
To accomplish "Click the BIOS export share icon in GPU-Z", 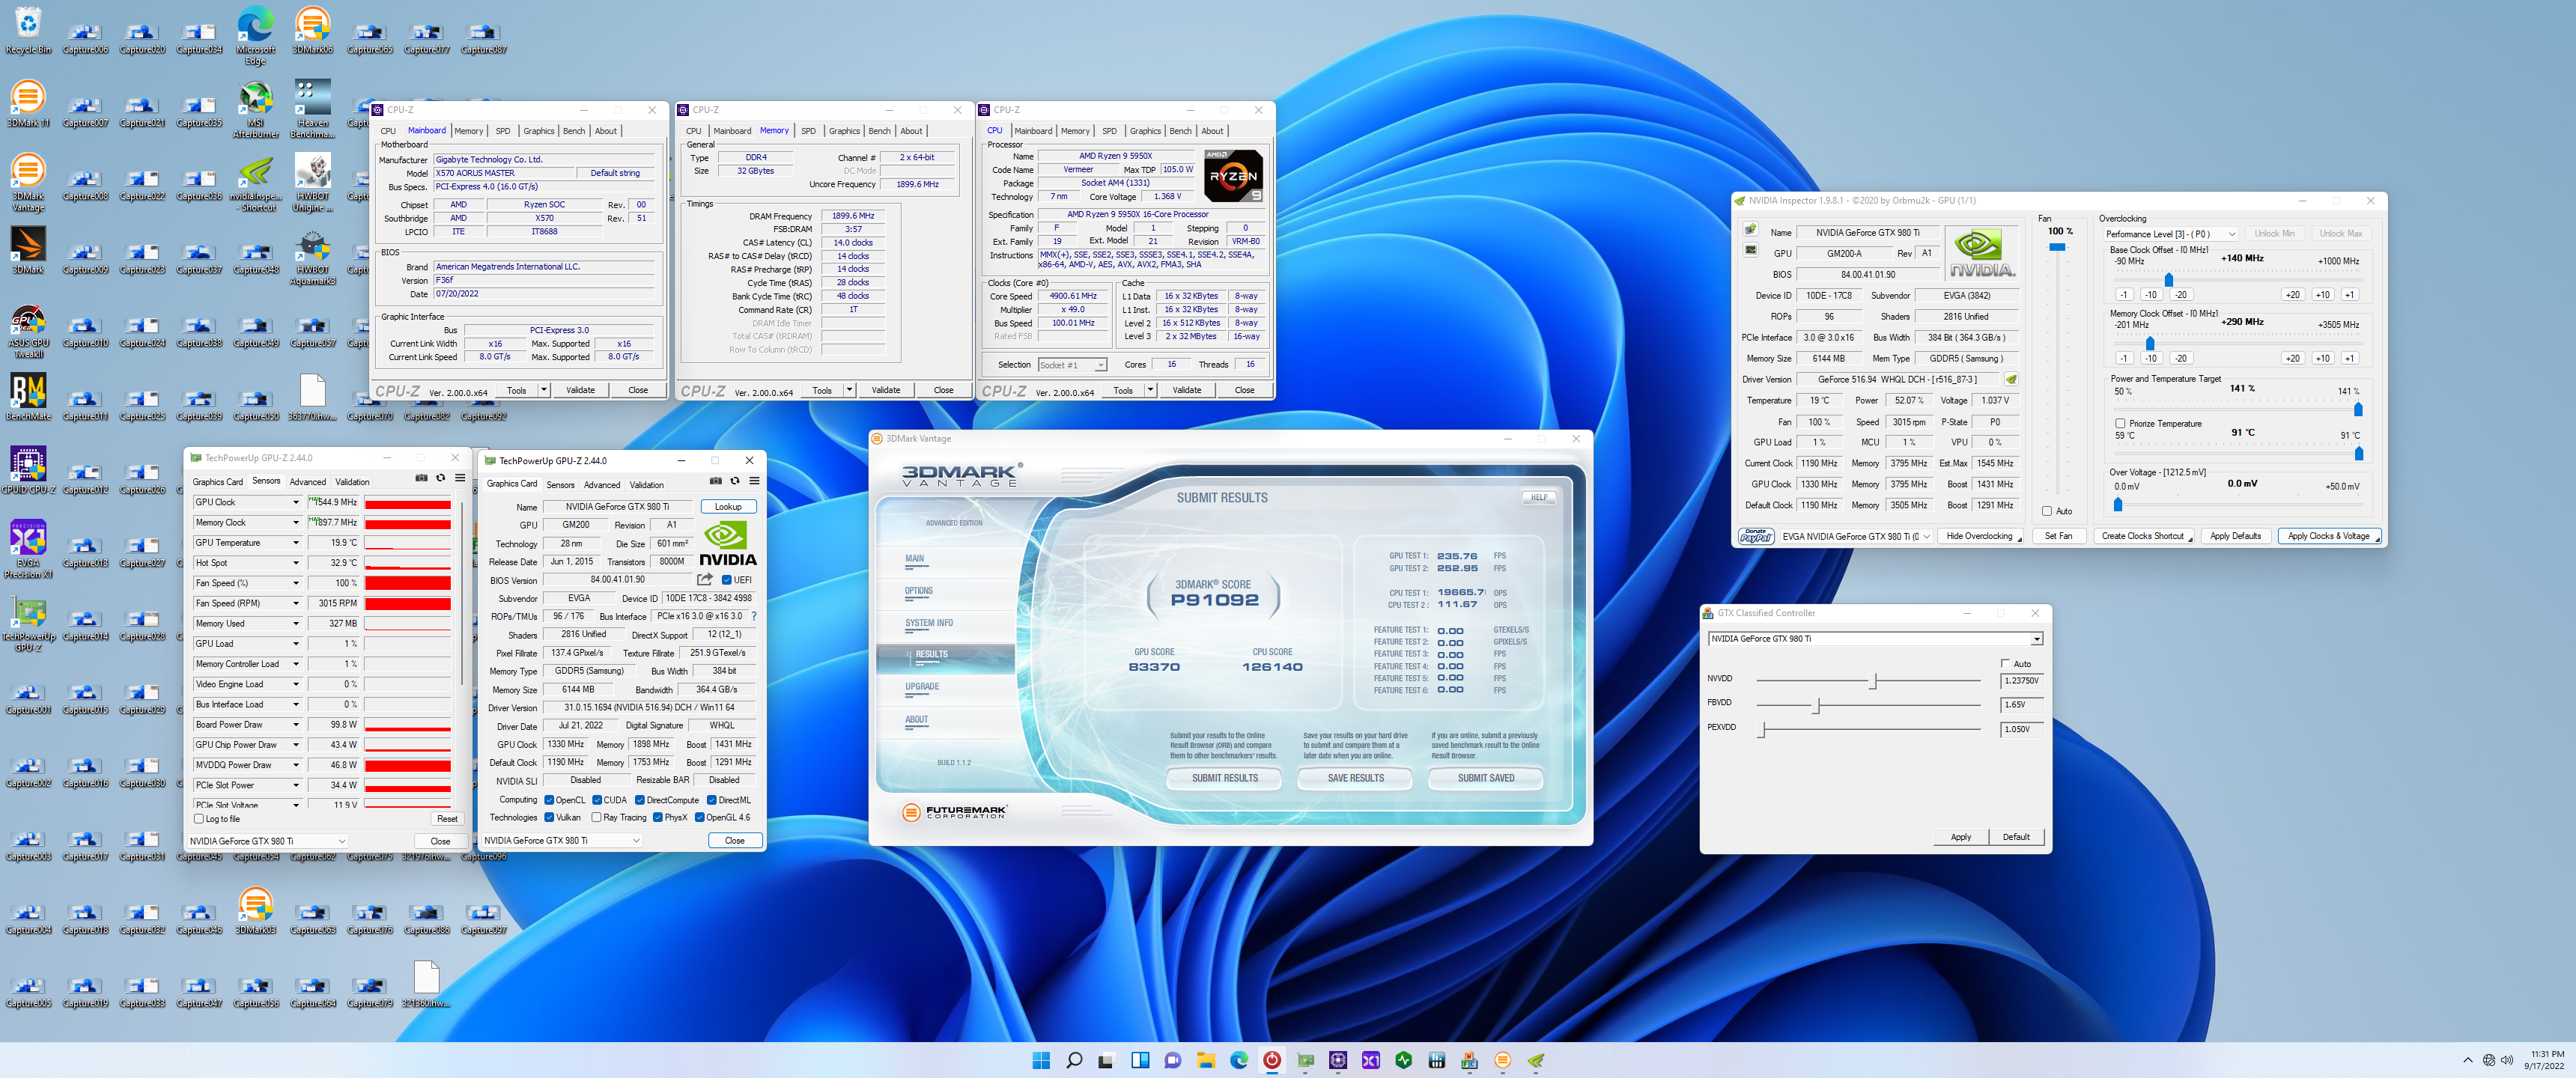I will [x=705, y=579].
